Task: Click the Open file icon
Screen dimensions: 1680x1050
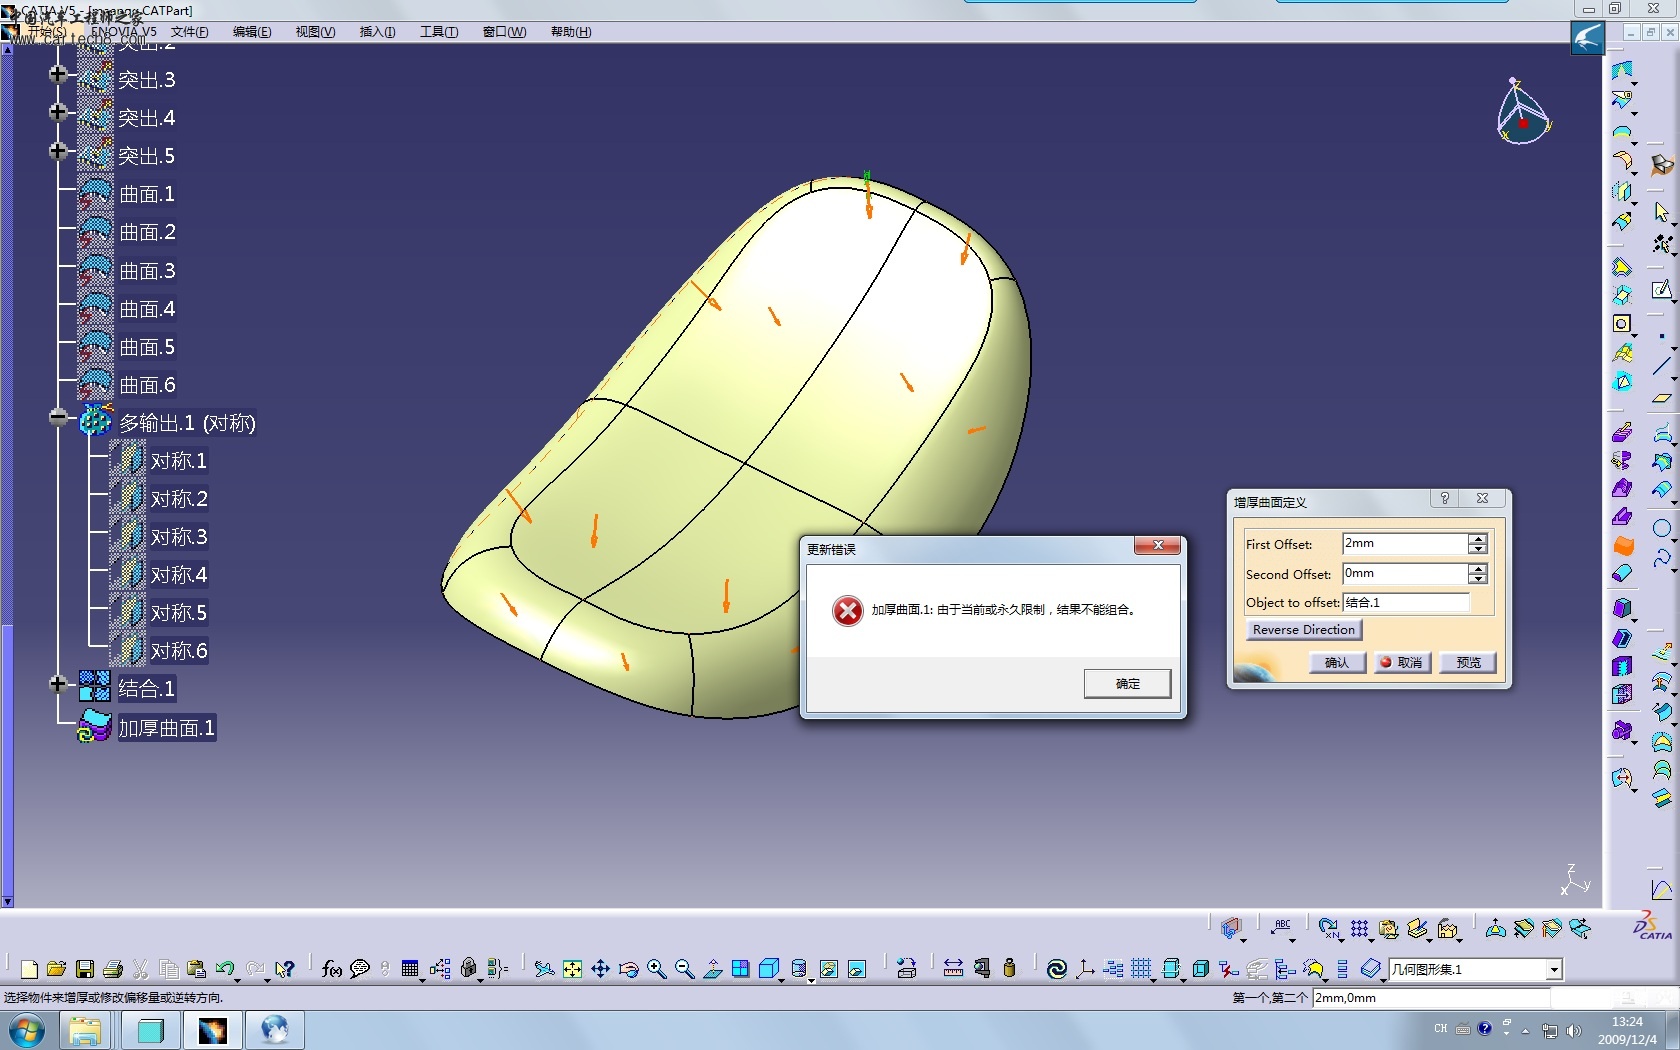Action: point(56,969)
